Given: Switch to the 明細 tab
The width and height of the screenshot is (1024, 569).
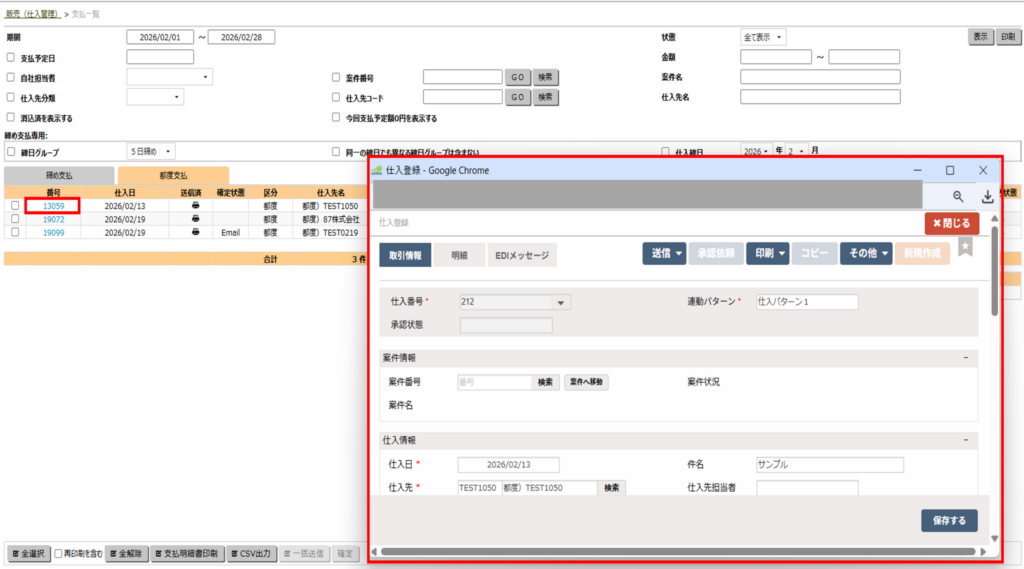Looking at the screenshot, I should (460, 255).
